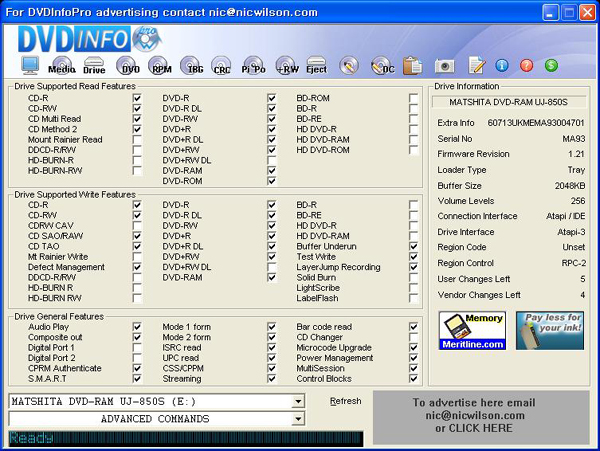This screenshot has width=600, height=451.
Task: Take a screenshot with the camera icon
Action: coord(444,66)
